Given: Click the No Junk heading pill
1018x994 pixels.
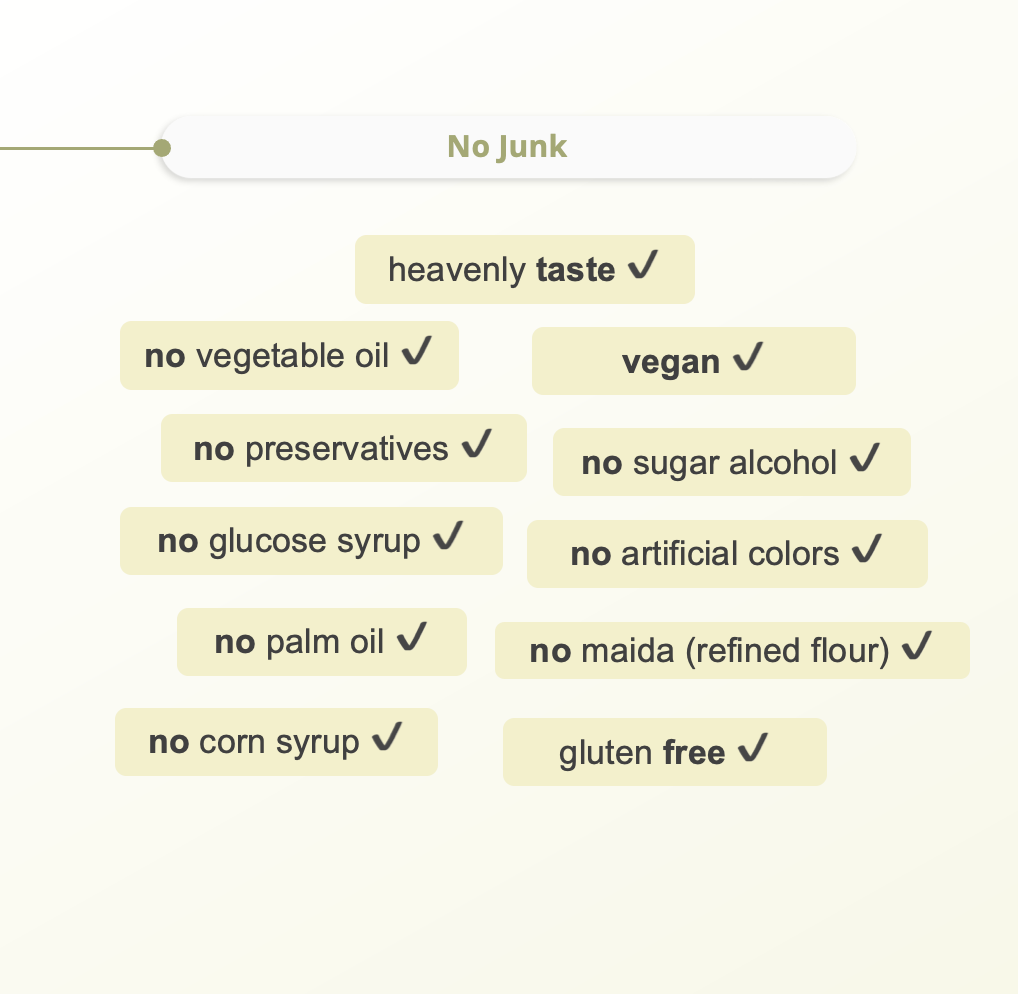Looking at the screenshot, I should click(507, 148).
